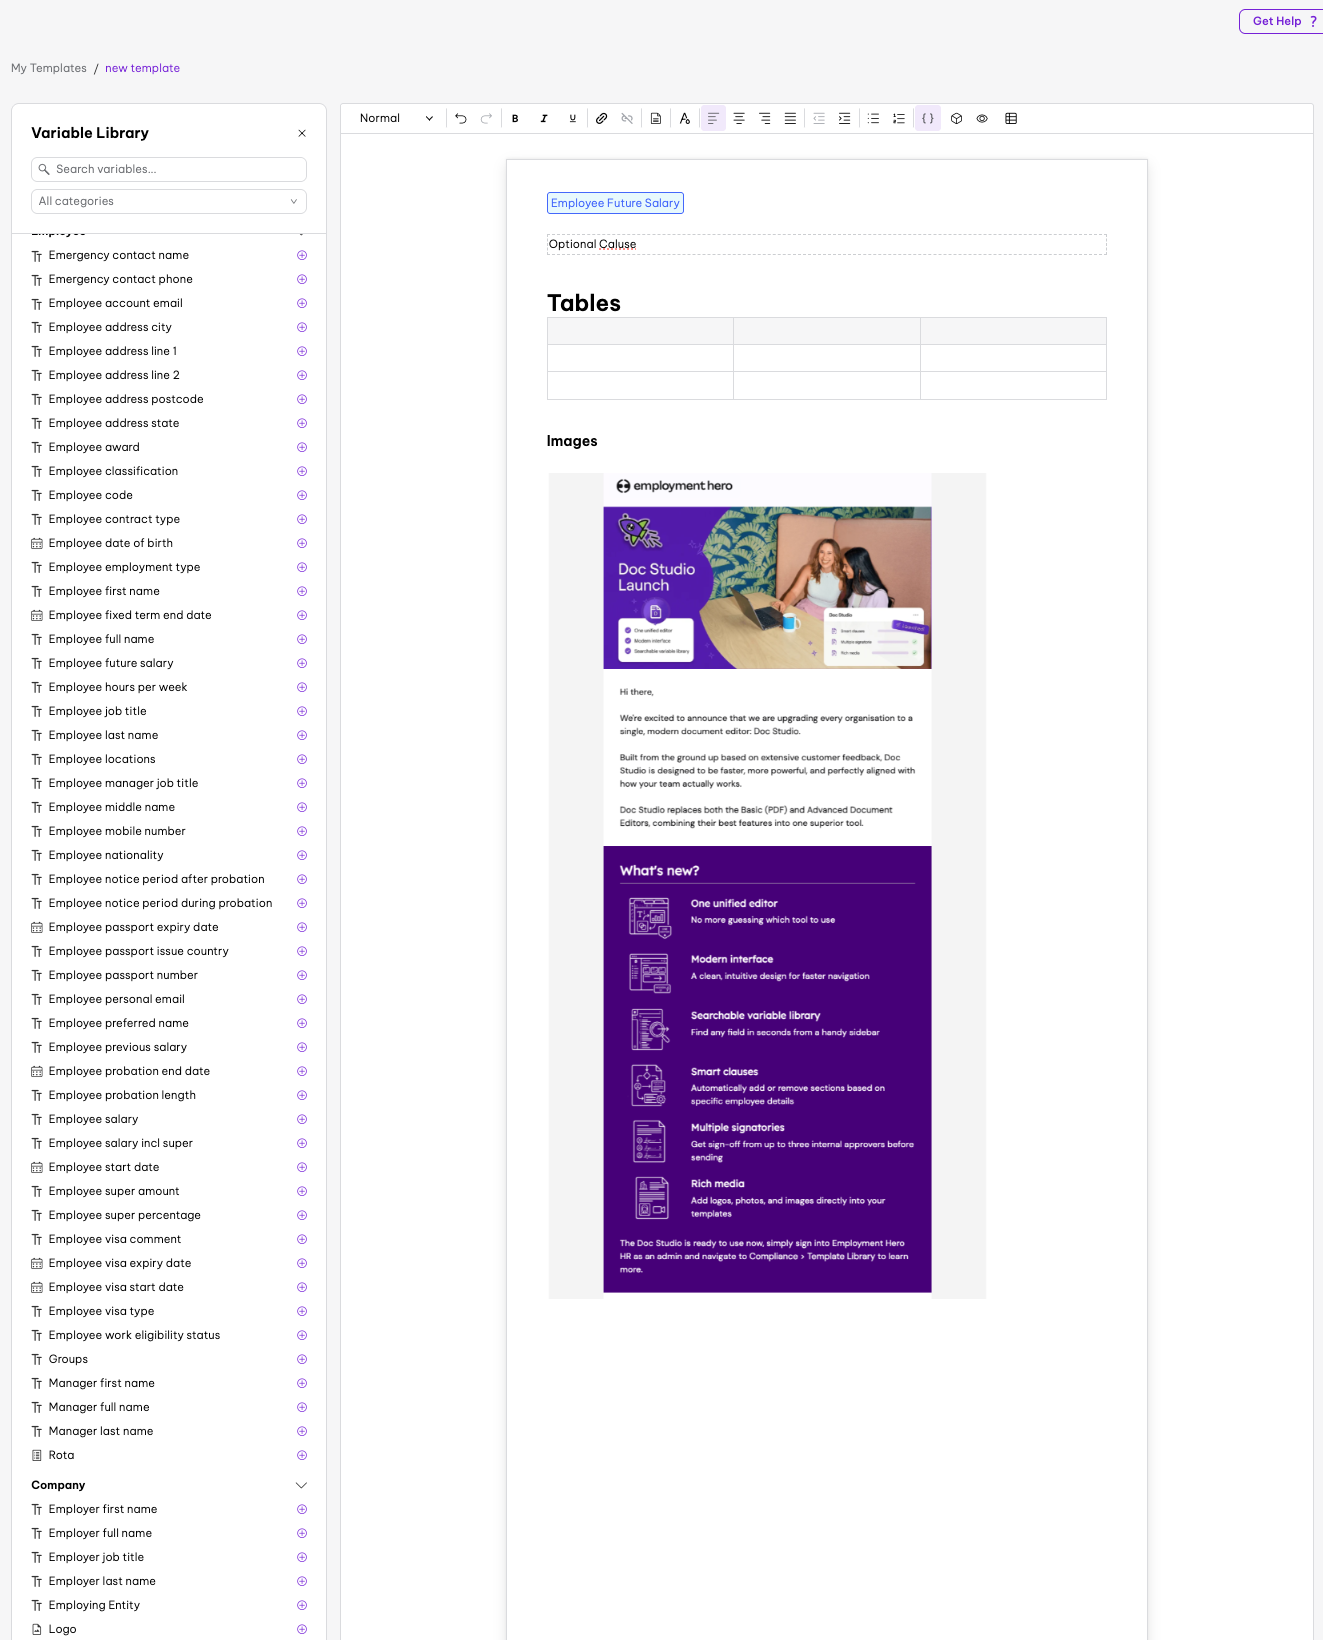Close the Variable Library panel
The image size is (1323, 1640).
tap(302, 133)
